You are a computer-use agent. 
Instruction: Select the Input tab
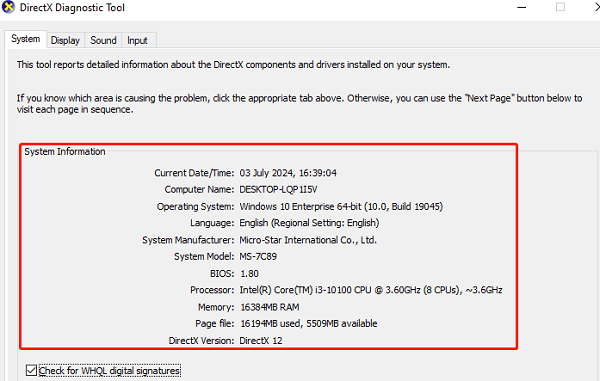[137, 40]
